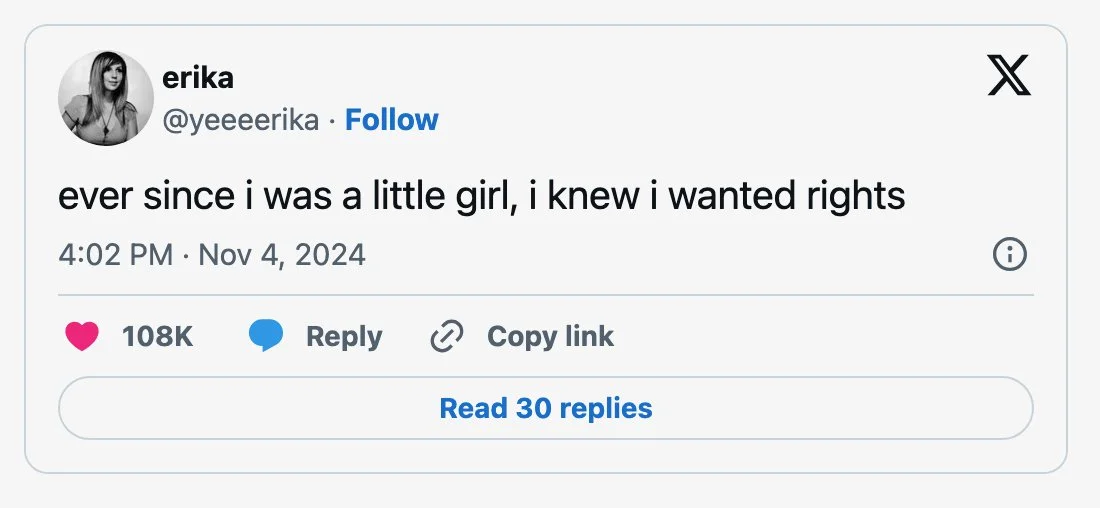Click the blue reply speech bubble icon
The height and width of the screenshot is (508, 1100).
point(266,337)
